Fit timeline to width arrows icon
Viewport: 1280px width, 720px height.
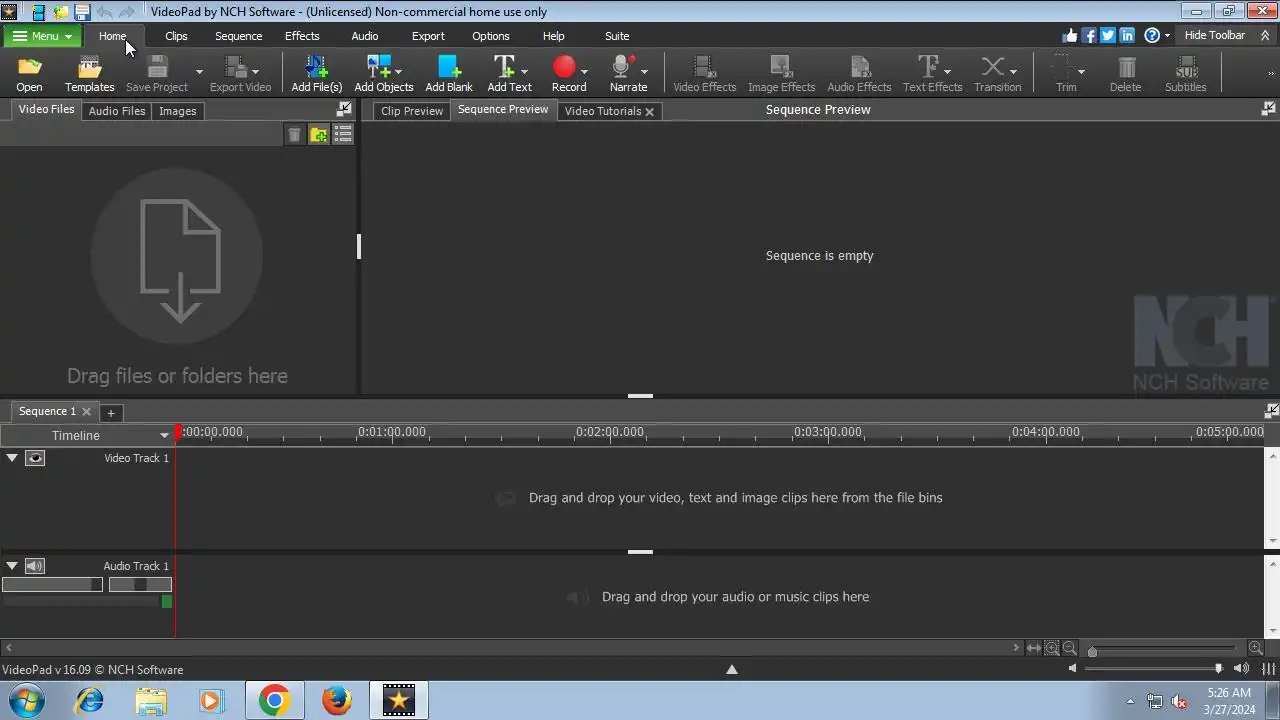1034,648
